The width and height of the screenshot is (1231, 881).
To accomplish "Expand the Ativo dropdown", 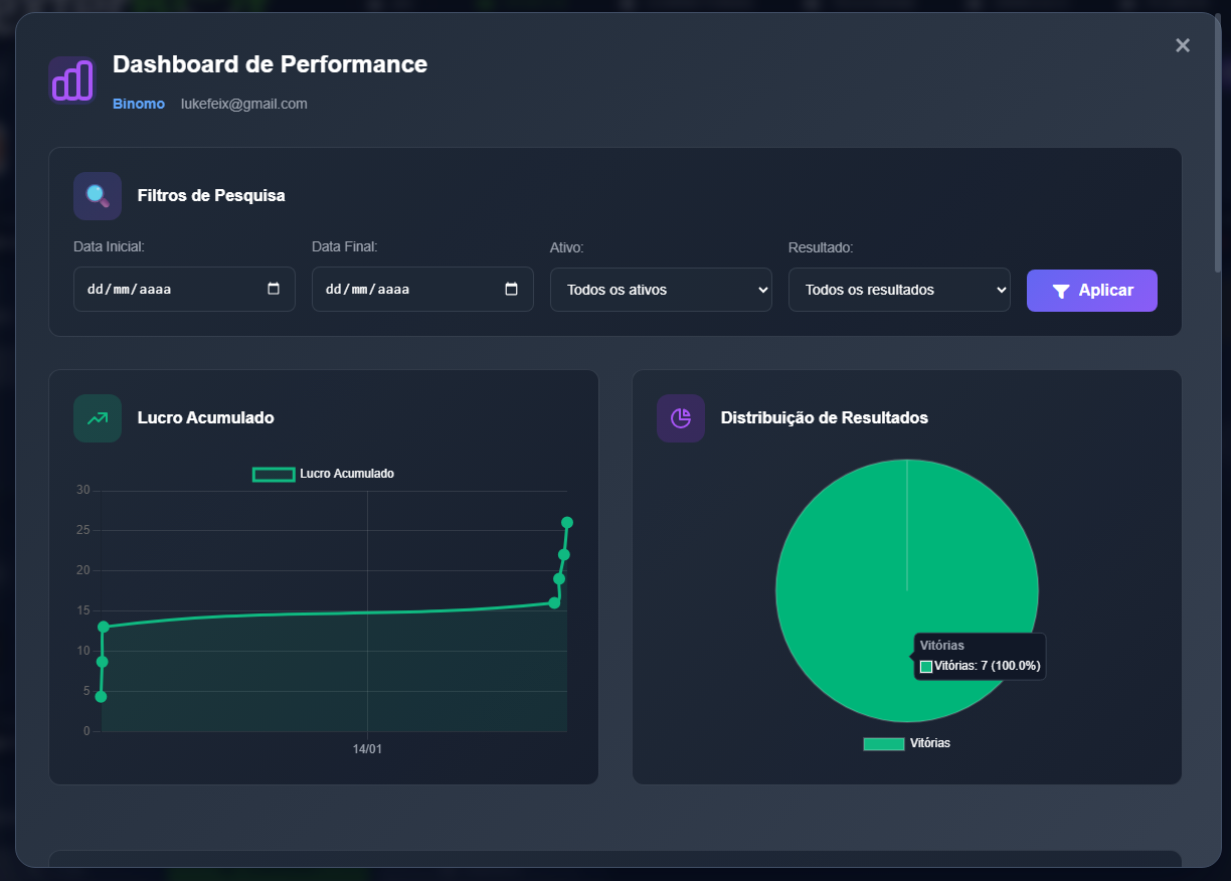I will point(660,289).
